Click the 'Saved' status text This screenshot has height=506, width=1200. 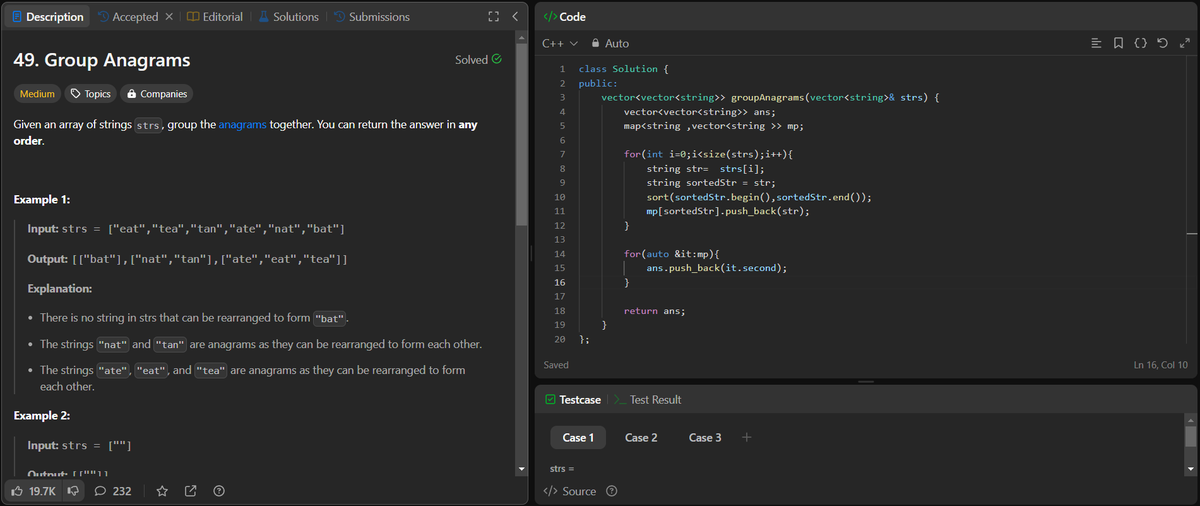(x=555, y=365)
